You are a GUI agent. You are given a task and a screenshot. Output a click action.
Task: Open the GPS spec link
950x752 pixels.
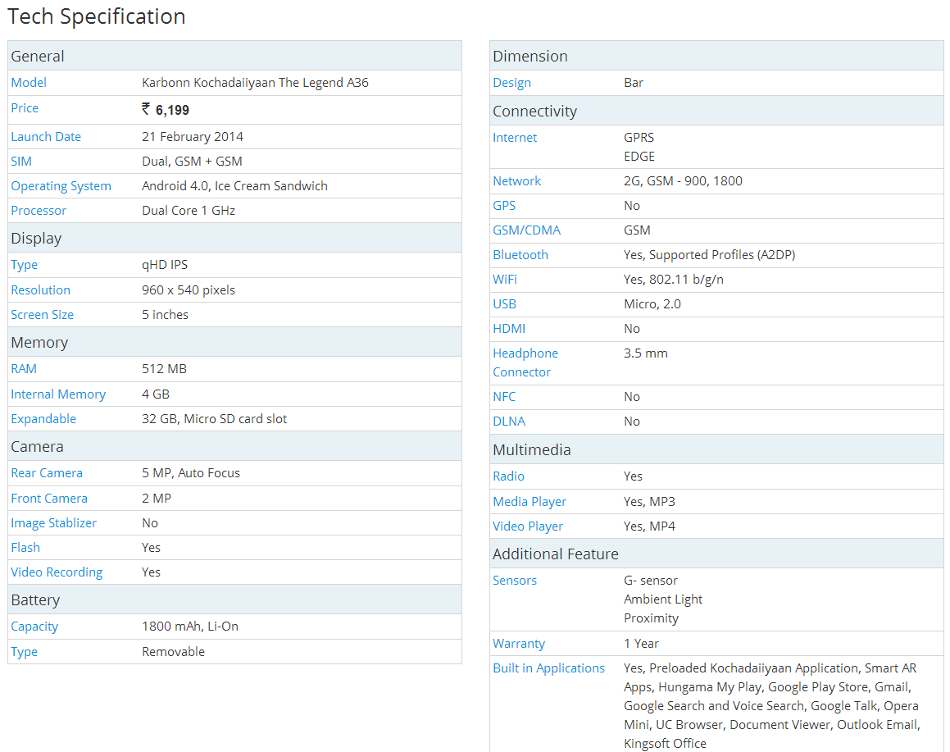coord(504,205)
